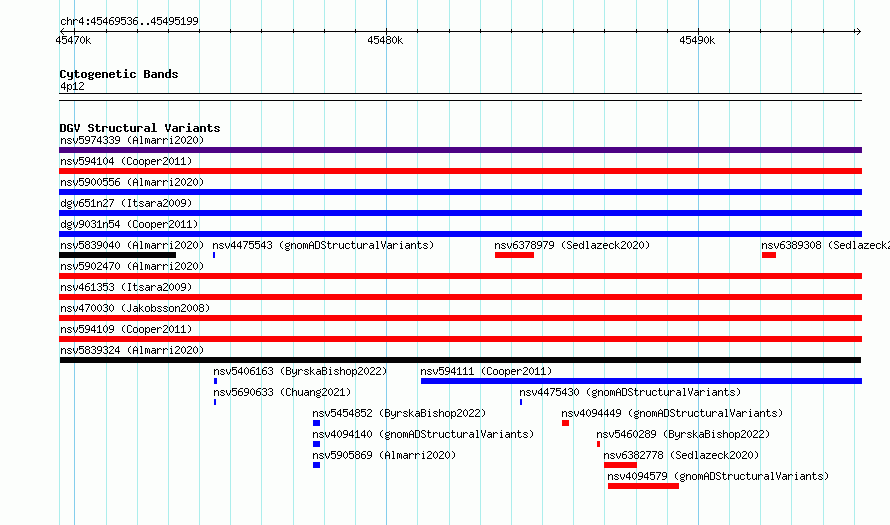Open variant label nsv5900556 (Almarri2020)
The height and width of the screenshot is (525, 890).
(132, 182)
